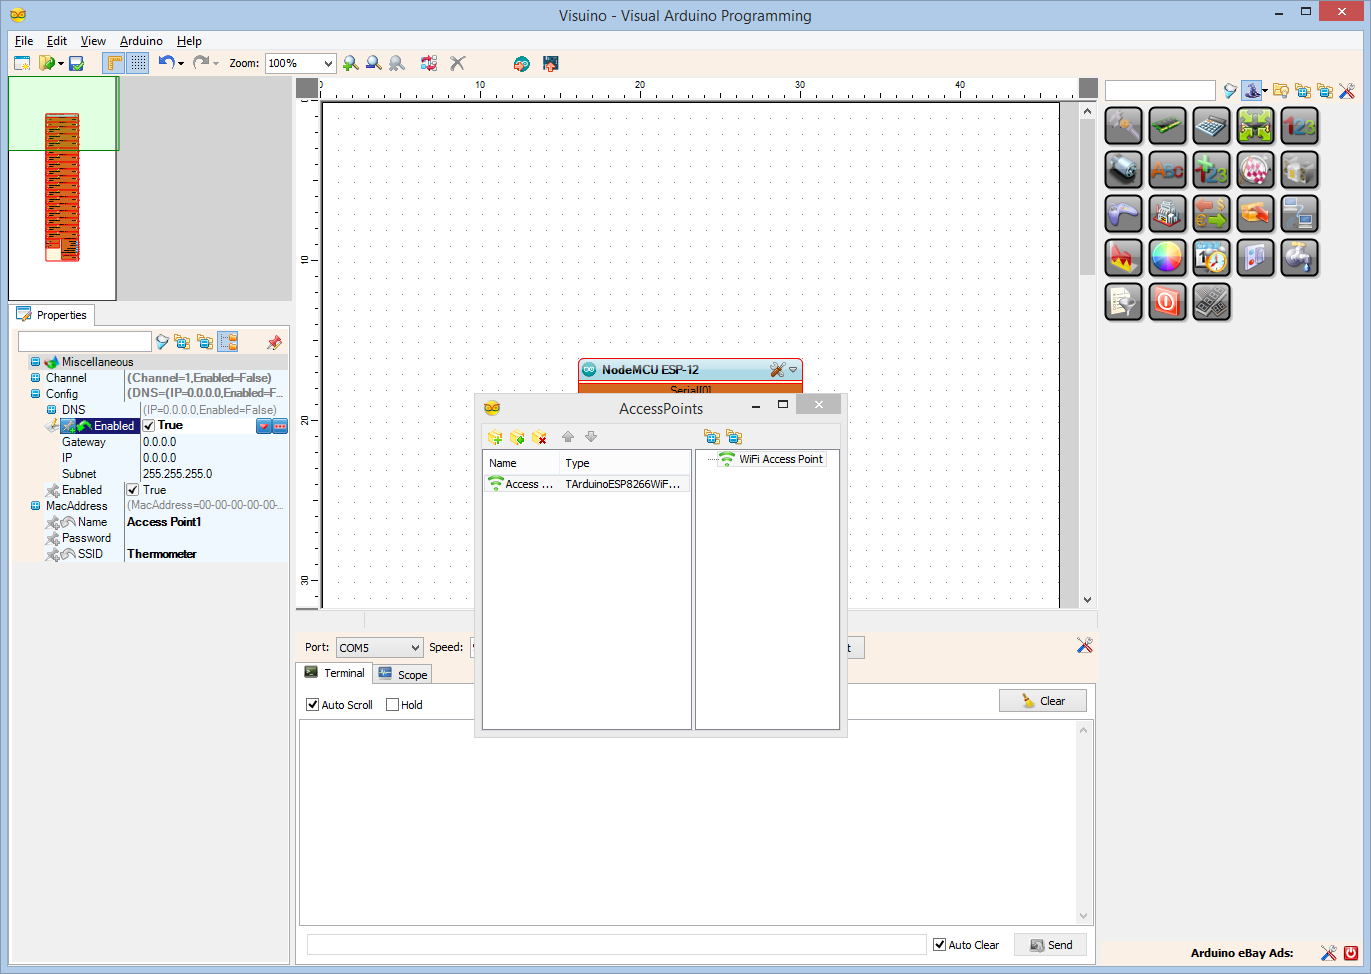Open the game controller component category
This screenshot has width=1371, height=974.
[x=1123, y=214]
